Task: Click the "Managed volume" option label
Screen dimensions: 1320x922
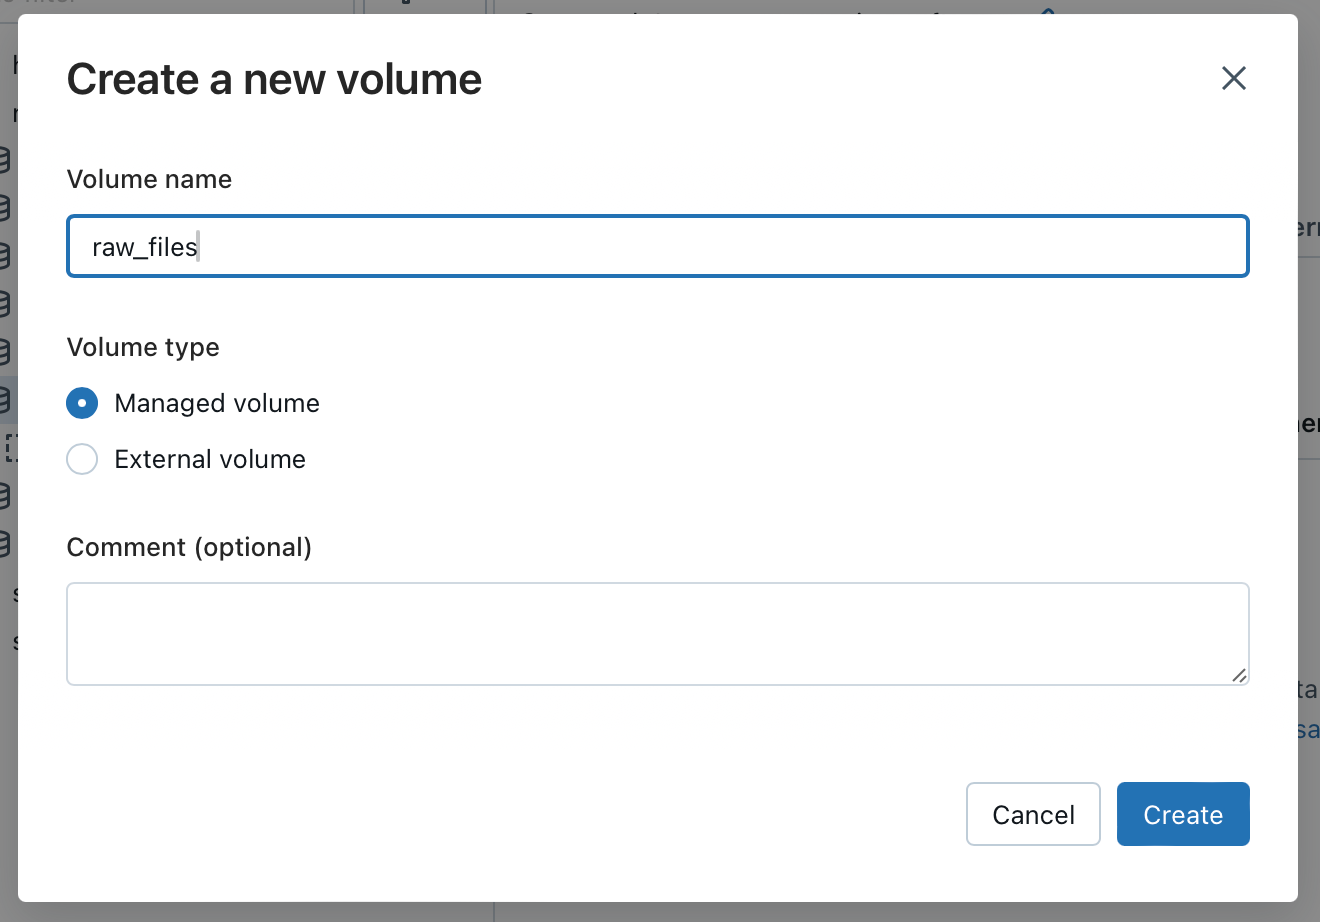Action: 217,403
